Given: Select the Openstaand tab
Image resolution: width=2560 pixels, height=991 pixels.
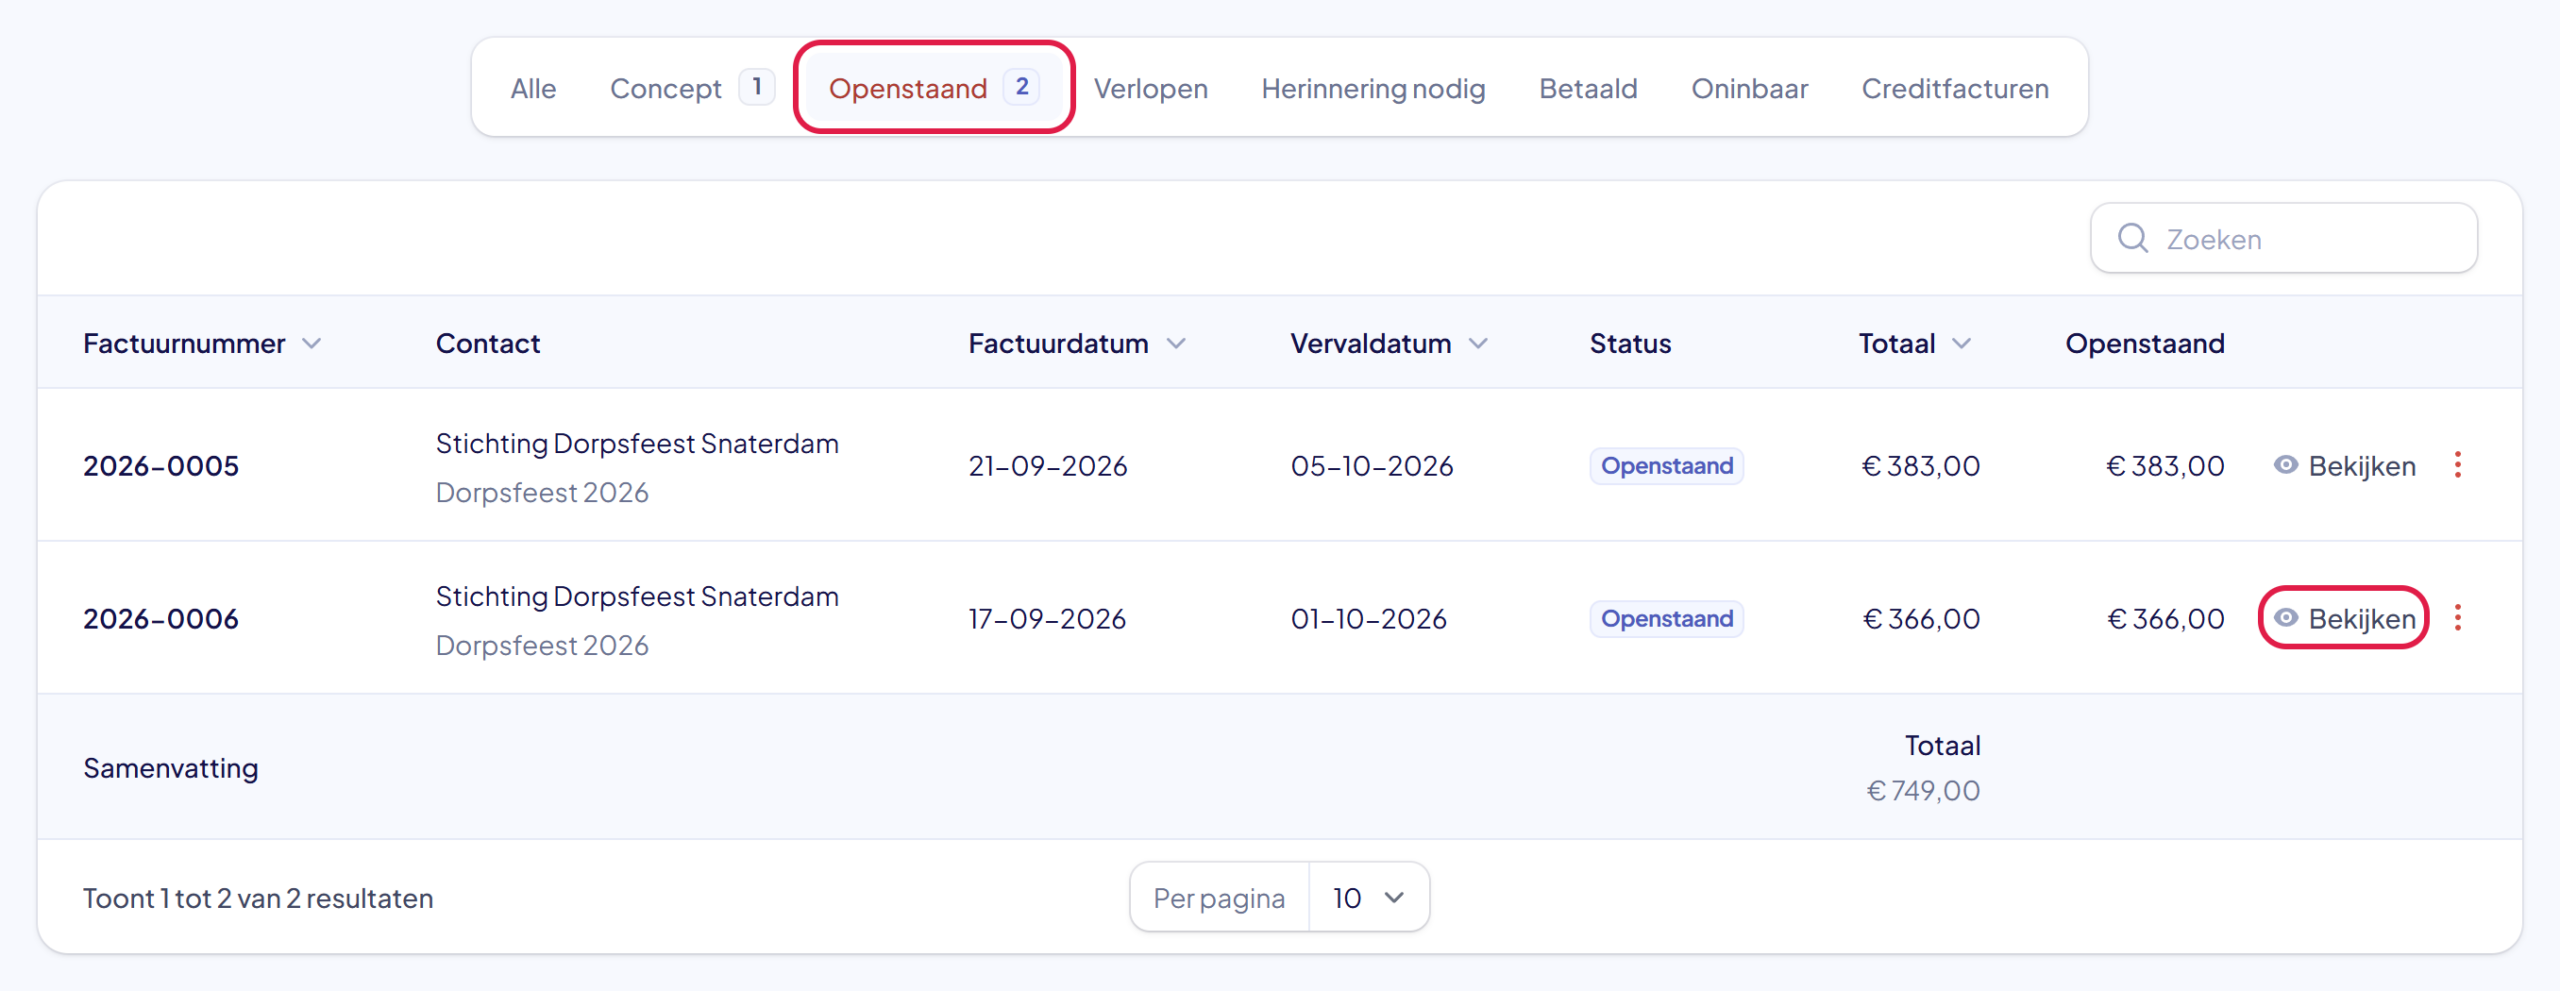Looking at the screenshot, I should [x=933, y=88].
